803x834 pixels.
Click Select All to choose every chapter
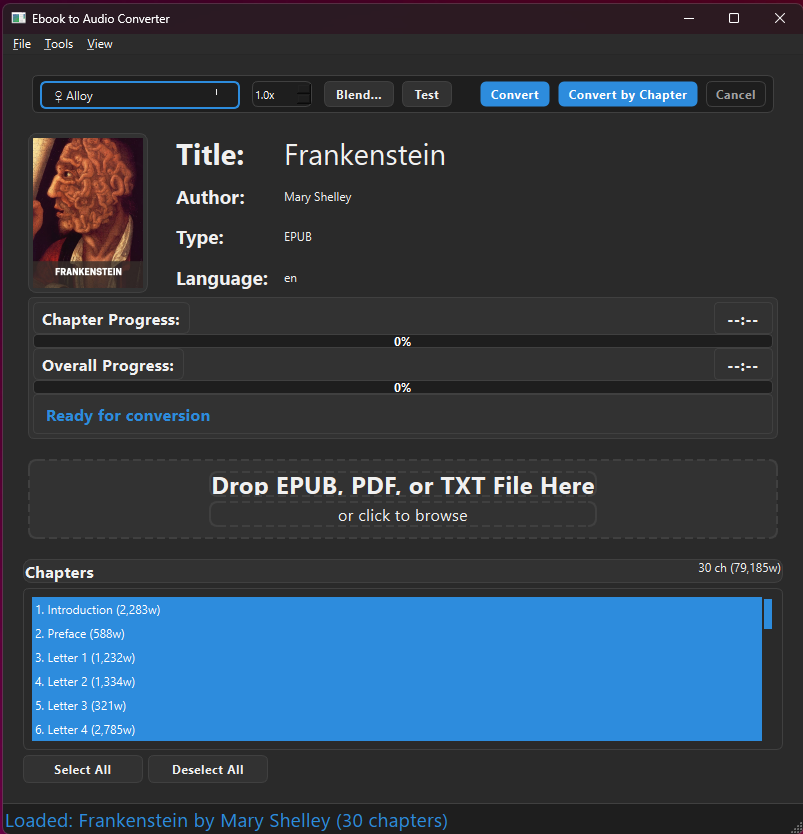click(x=82, y=769)
